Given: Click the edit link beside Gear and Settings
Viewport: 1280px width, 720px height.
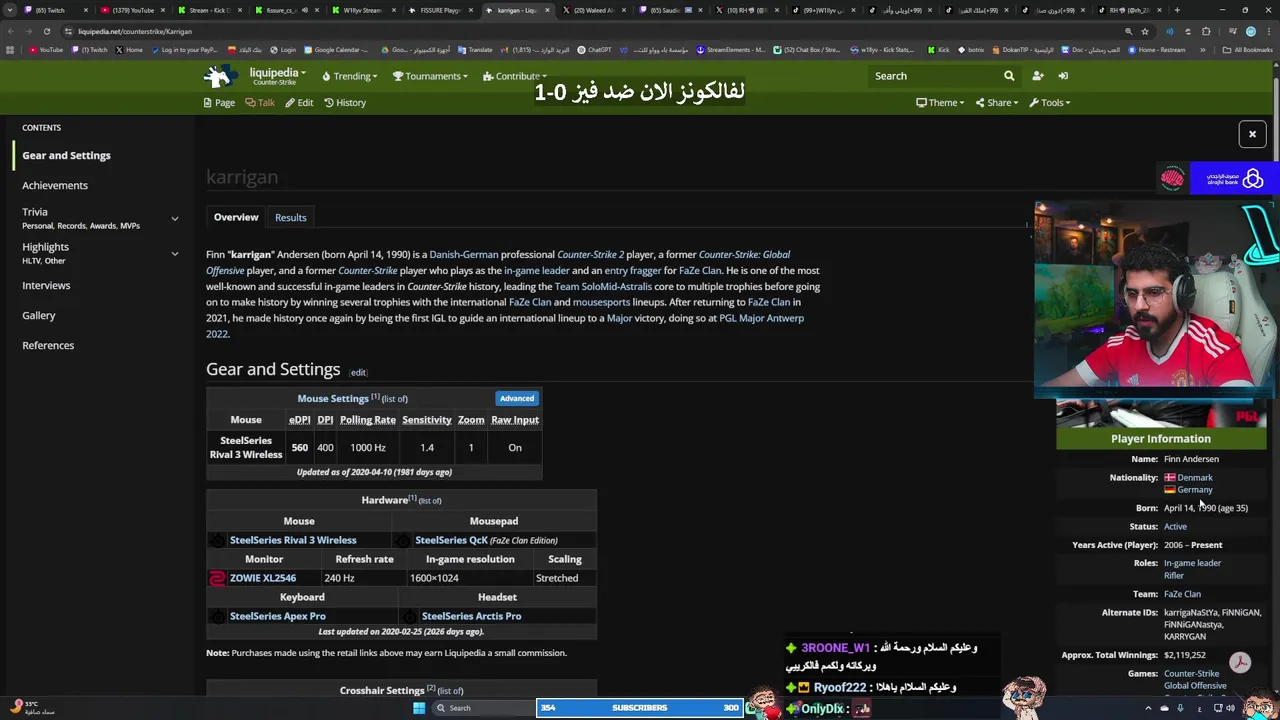Looking at the screenshot, I should pyautogui.click(x=358, y=372).
